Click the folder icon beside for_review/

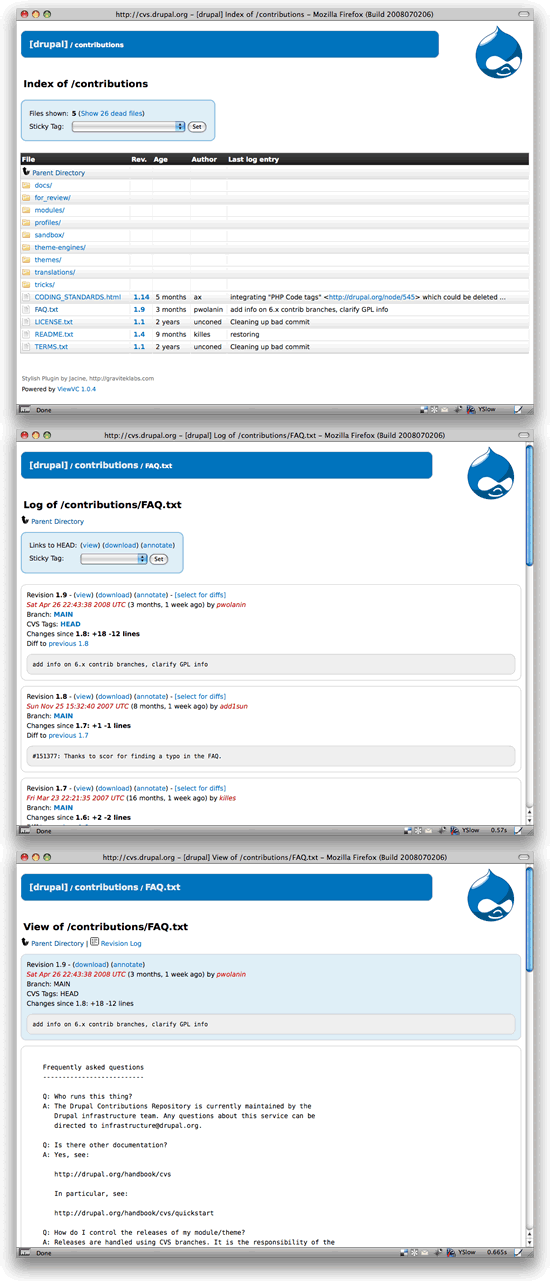pos(27,198)
